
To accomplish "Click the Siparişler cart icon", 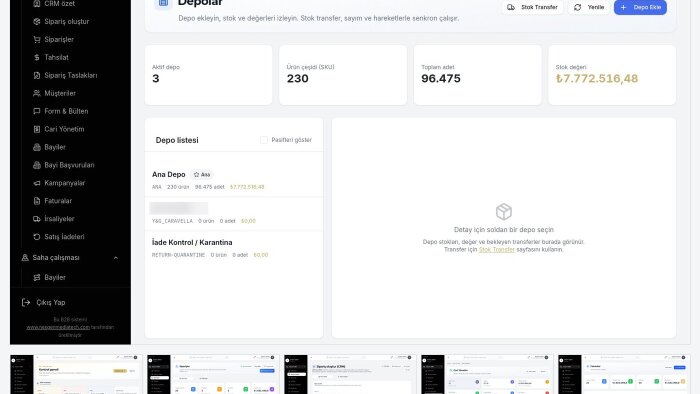I will click(37, 39).
